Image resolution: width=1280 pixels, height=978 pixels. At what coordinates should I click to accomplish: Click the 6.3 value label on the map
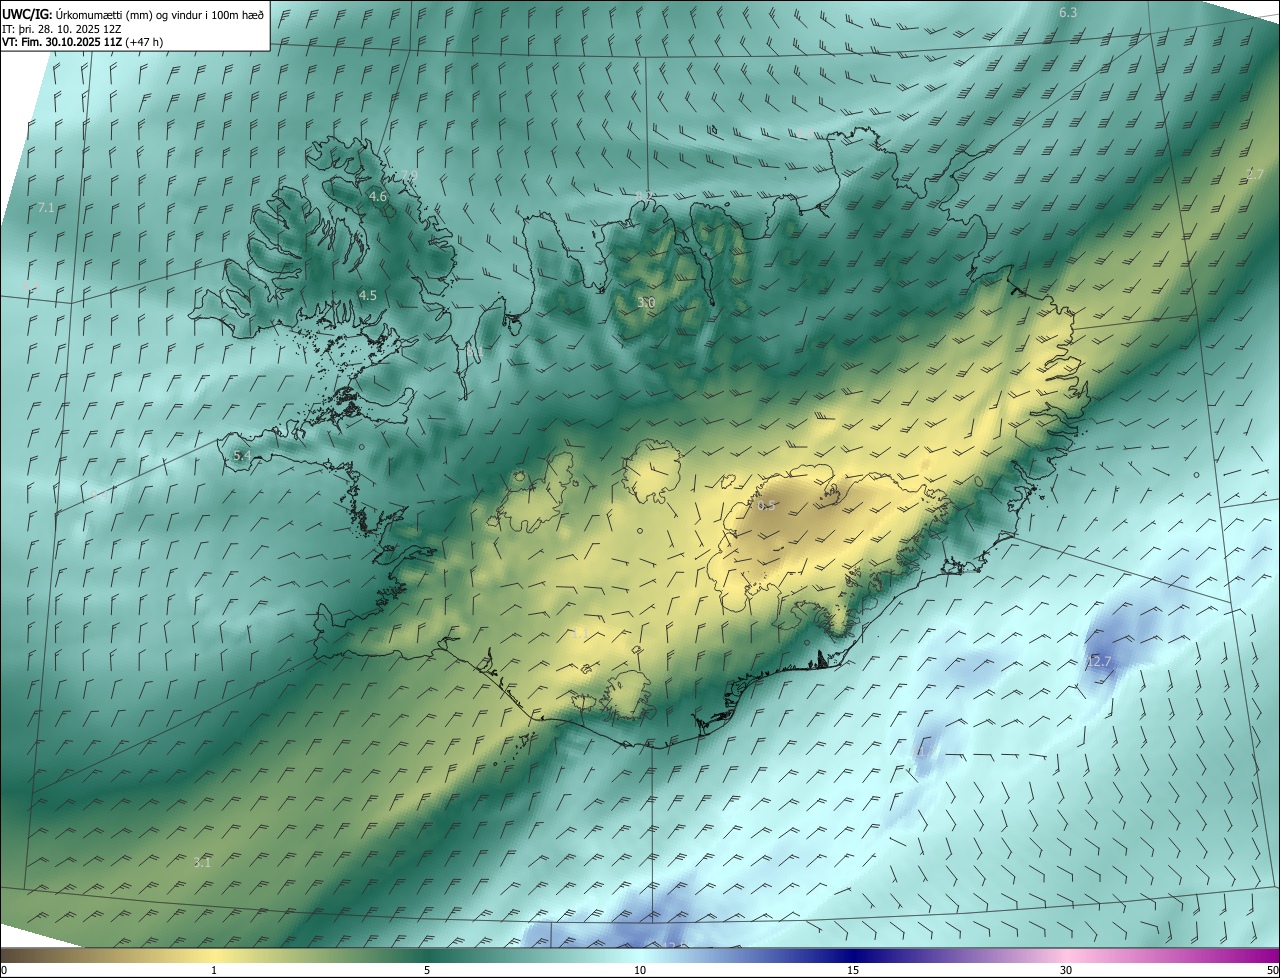click(1068, 13)
